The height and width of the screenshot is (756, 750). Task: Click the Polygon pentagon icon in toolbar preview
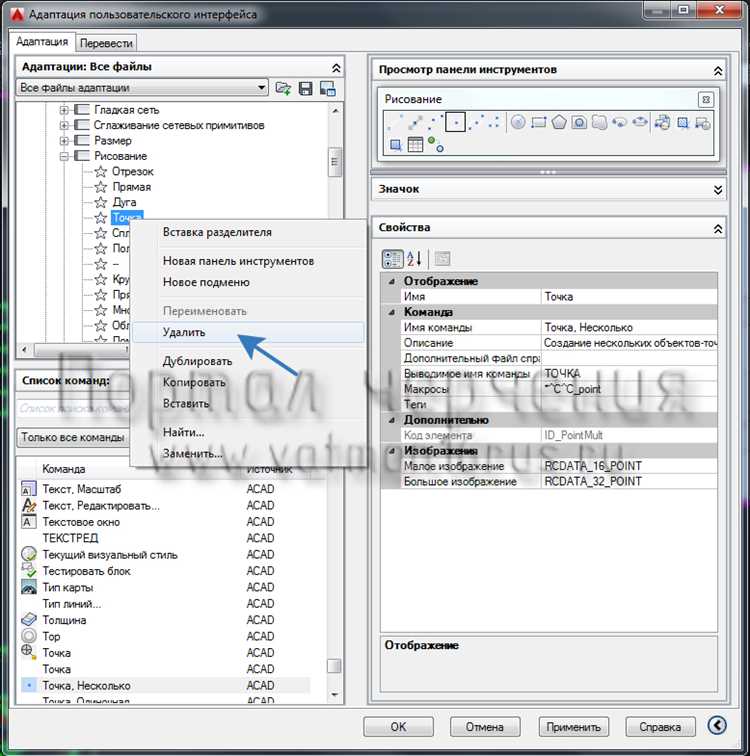tap(559, 122)
